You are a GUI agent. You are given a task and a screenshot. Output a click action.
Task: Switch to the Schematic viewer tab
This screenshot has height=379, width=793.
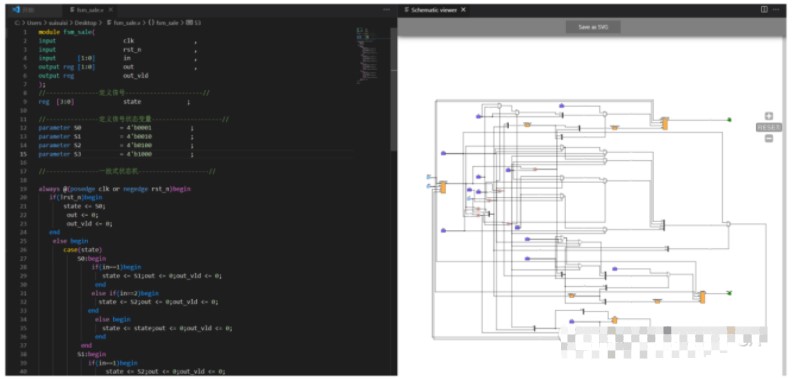[x=434, y=10]
